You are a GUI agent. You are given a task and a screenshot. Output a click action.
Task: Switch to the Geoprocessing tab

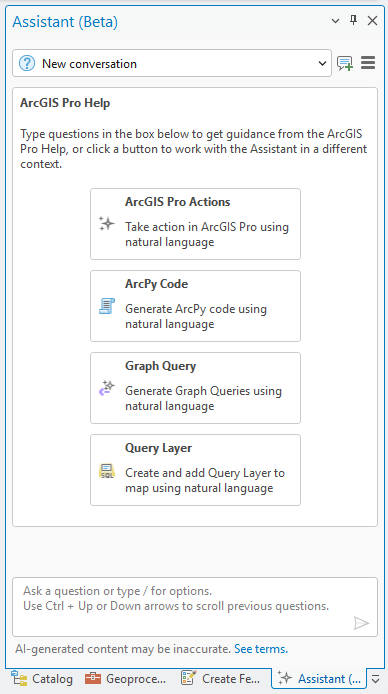[x=125, y=678]
